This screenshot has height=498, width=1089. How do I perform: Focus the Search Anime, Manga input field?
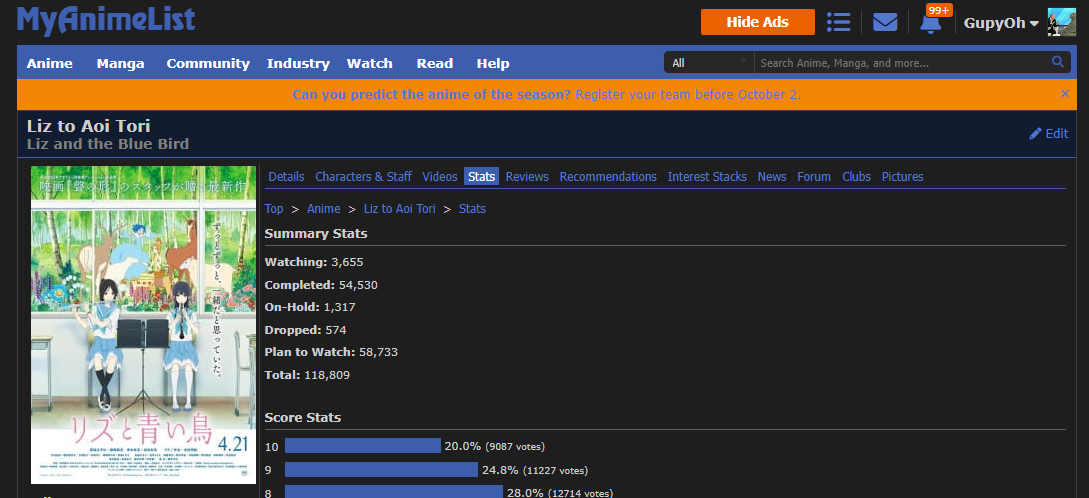(x=900, y=63)
